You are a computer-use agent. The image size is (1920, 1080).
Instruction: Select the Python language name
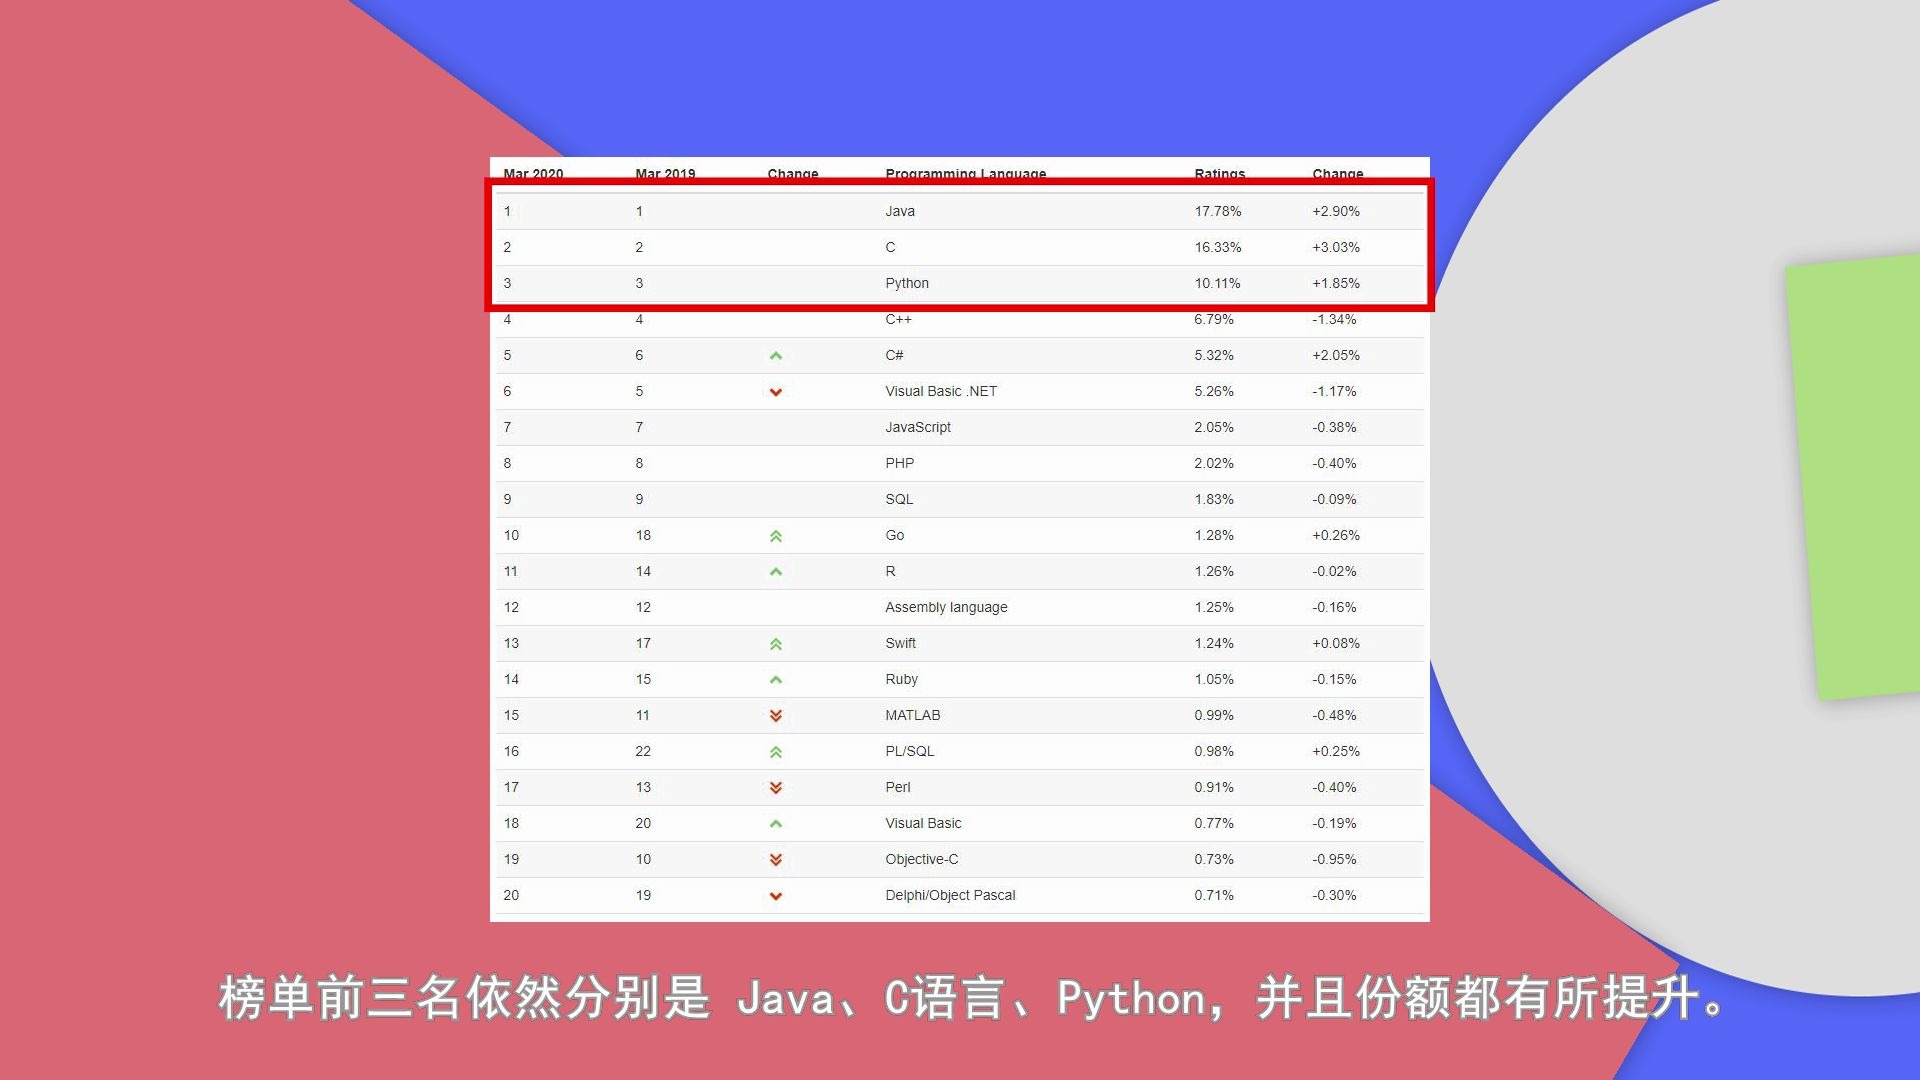pyautogui.click(x=907, y=283)
